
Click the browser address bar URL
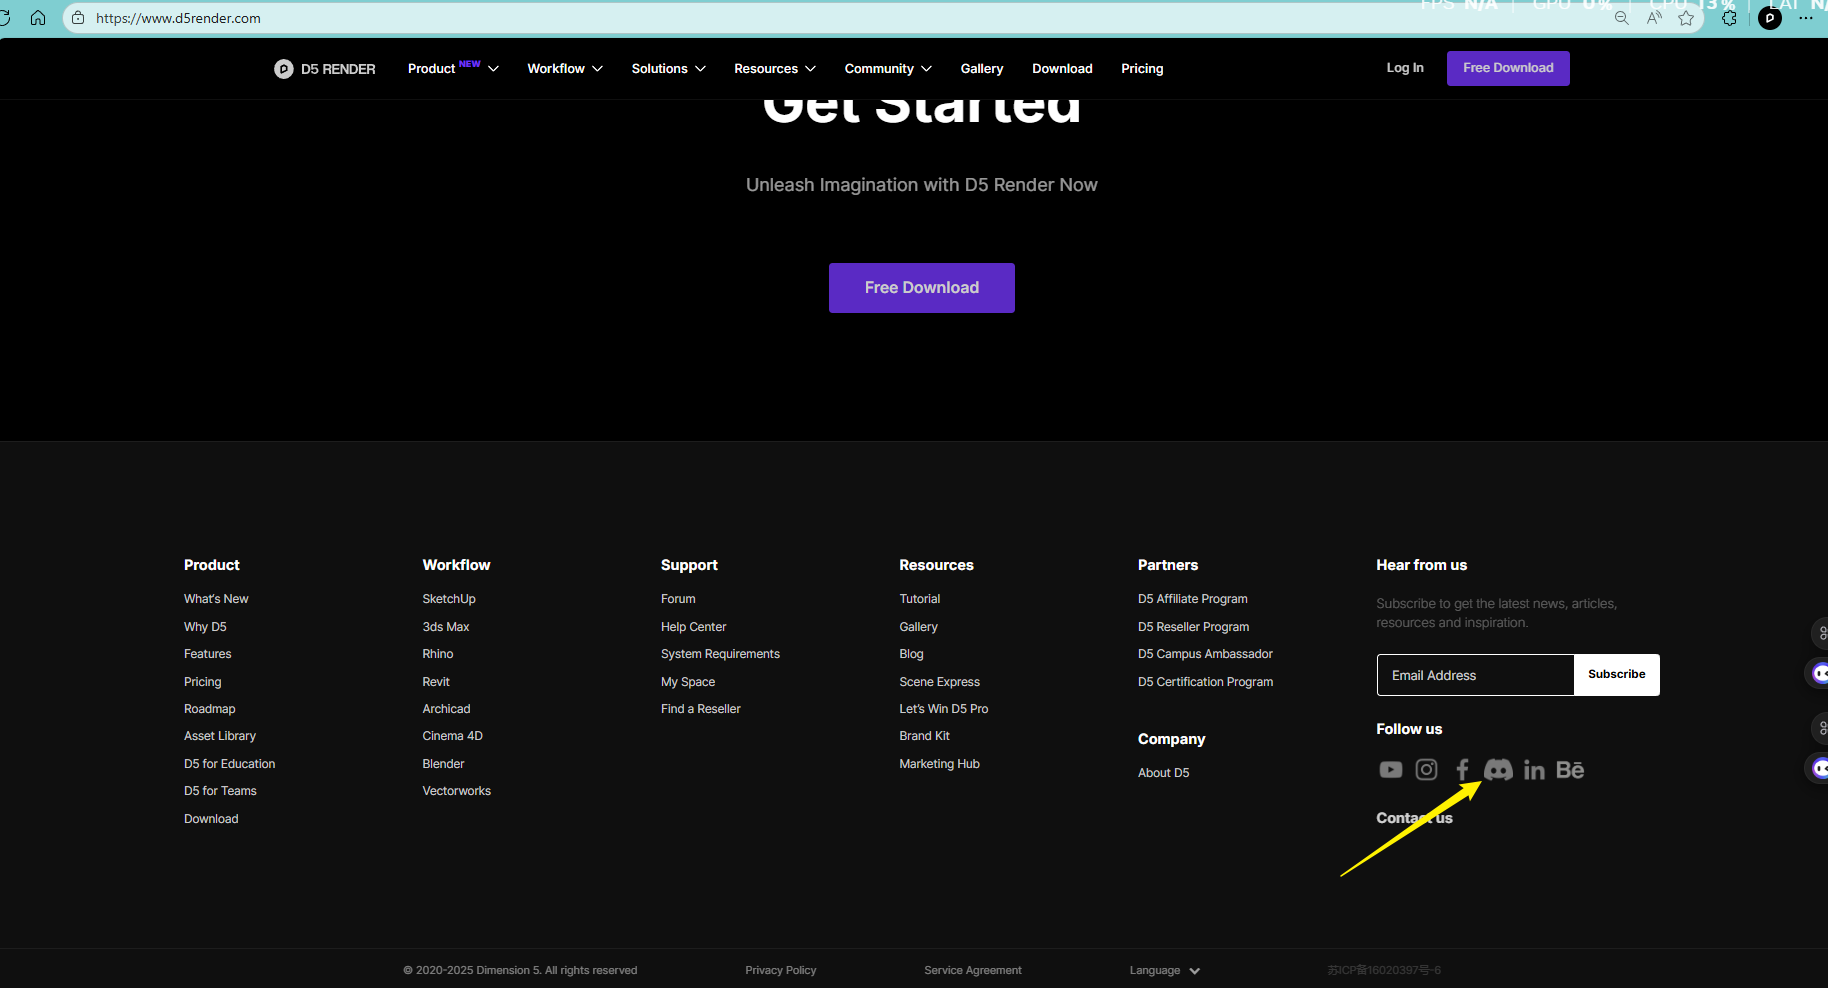[178, 18]
